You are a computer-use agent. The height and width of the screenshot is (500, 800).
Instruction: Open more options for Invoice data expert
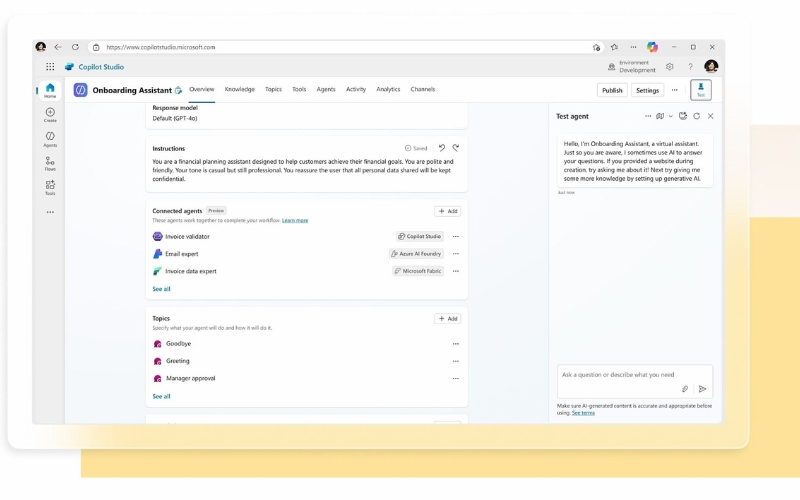coord(456,271)
